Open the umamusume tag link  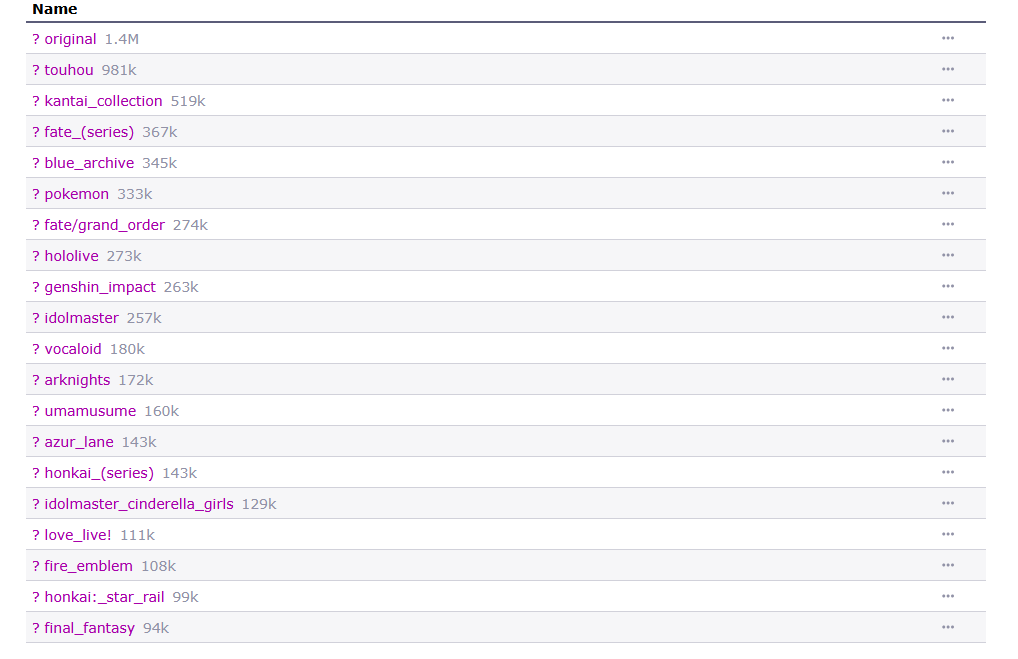pos(90,411)
